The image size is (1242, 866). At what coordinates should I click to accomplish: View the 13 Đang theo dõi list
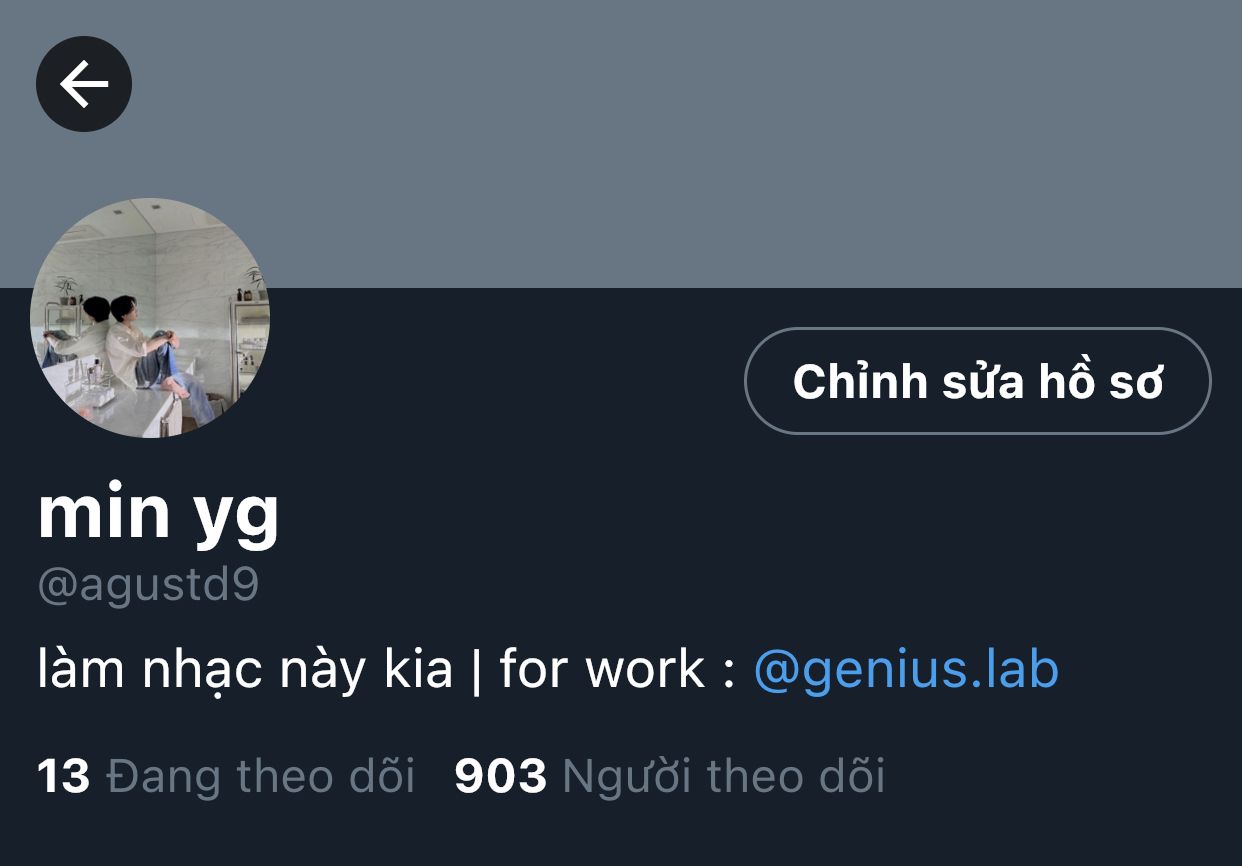226,776
